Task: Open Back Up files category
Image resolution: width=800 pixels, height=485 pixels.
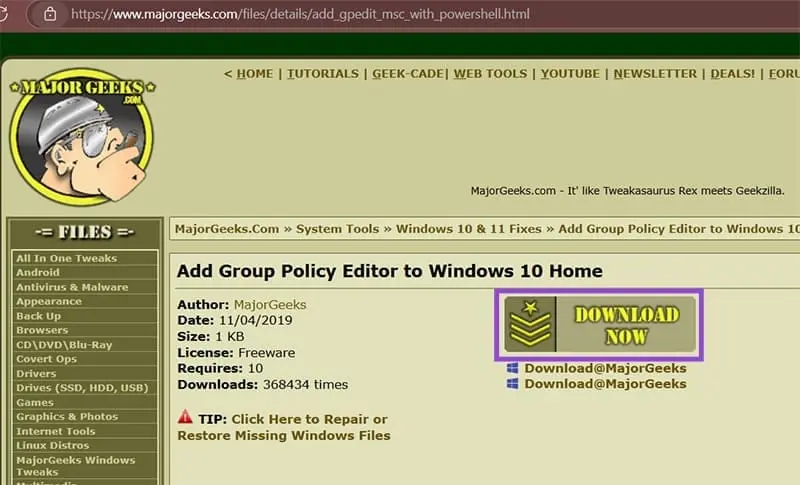Action: 38,316
